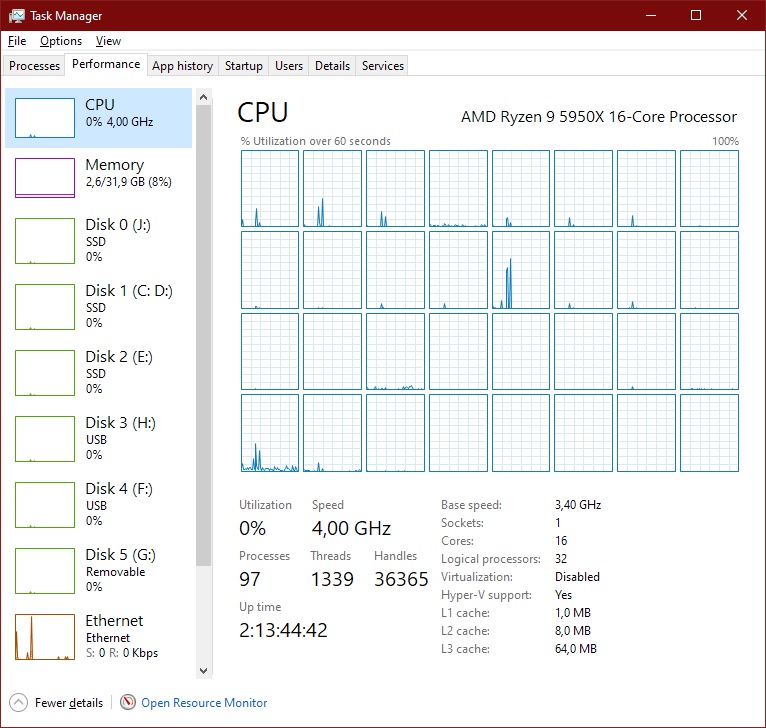Click the Hyper-V support Yes value

pyautogui.click(x=563, y=595)
